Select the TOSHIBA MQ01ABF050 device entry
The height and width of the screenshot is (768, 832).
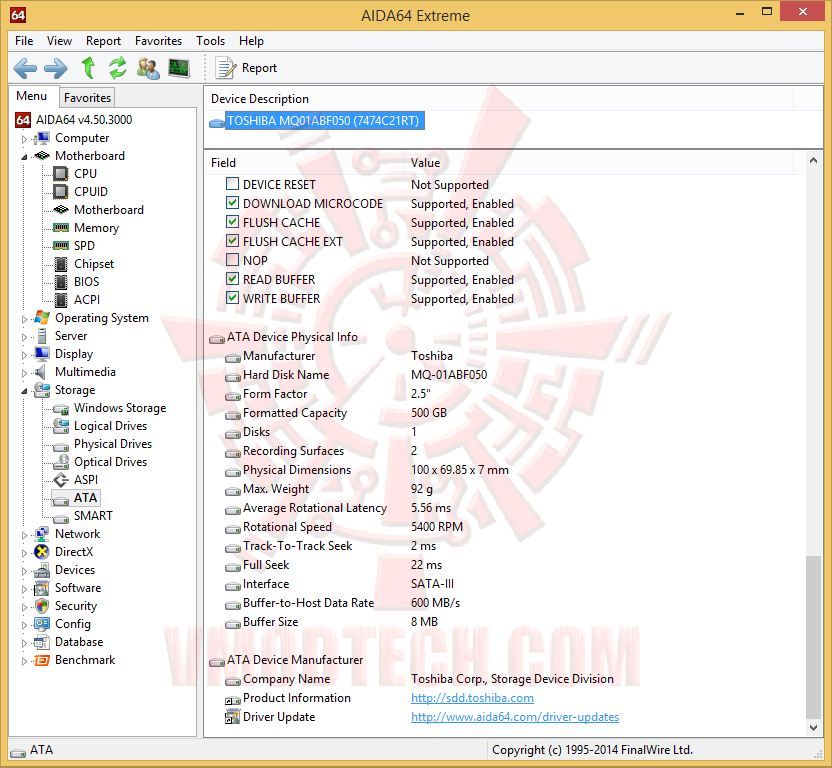click(324, 121)
